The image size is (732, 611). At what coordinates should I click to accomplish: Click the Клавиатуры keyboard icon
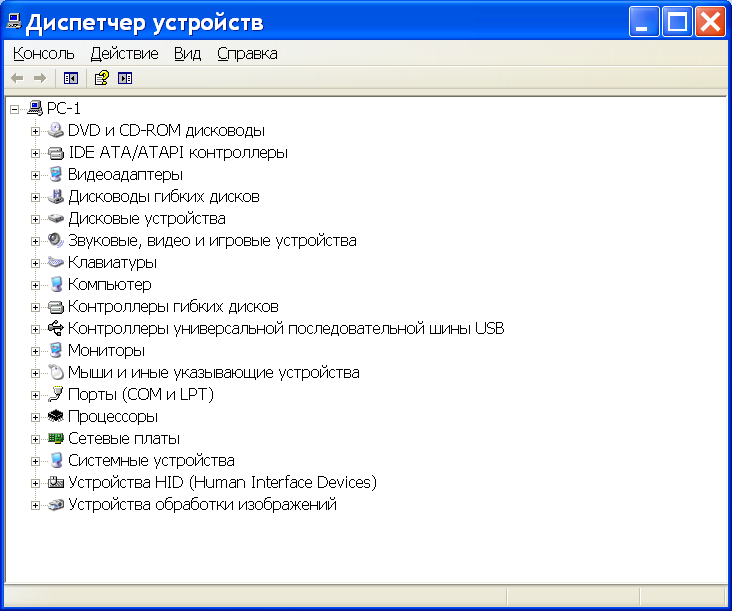click(56, 262)
